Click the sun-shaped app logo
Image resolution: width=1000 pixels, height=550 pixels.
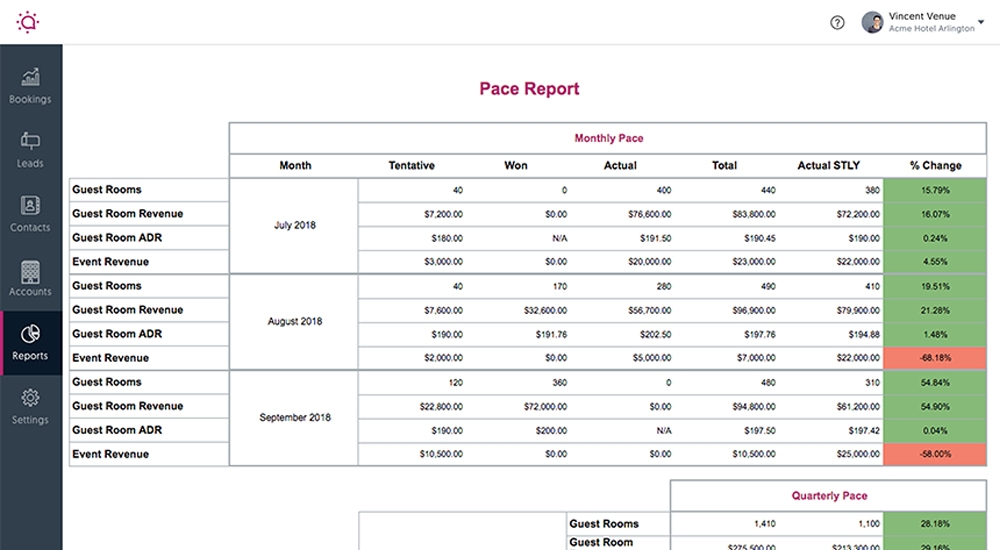click(27, 22)
